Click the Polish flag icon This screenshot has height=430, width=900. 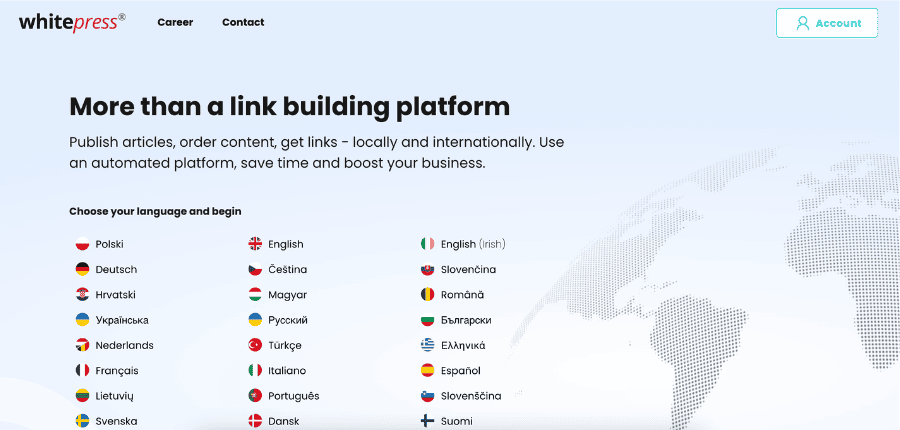[83, 244]
